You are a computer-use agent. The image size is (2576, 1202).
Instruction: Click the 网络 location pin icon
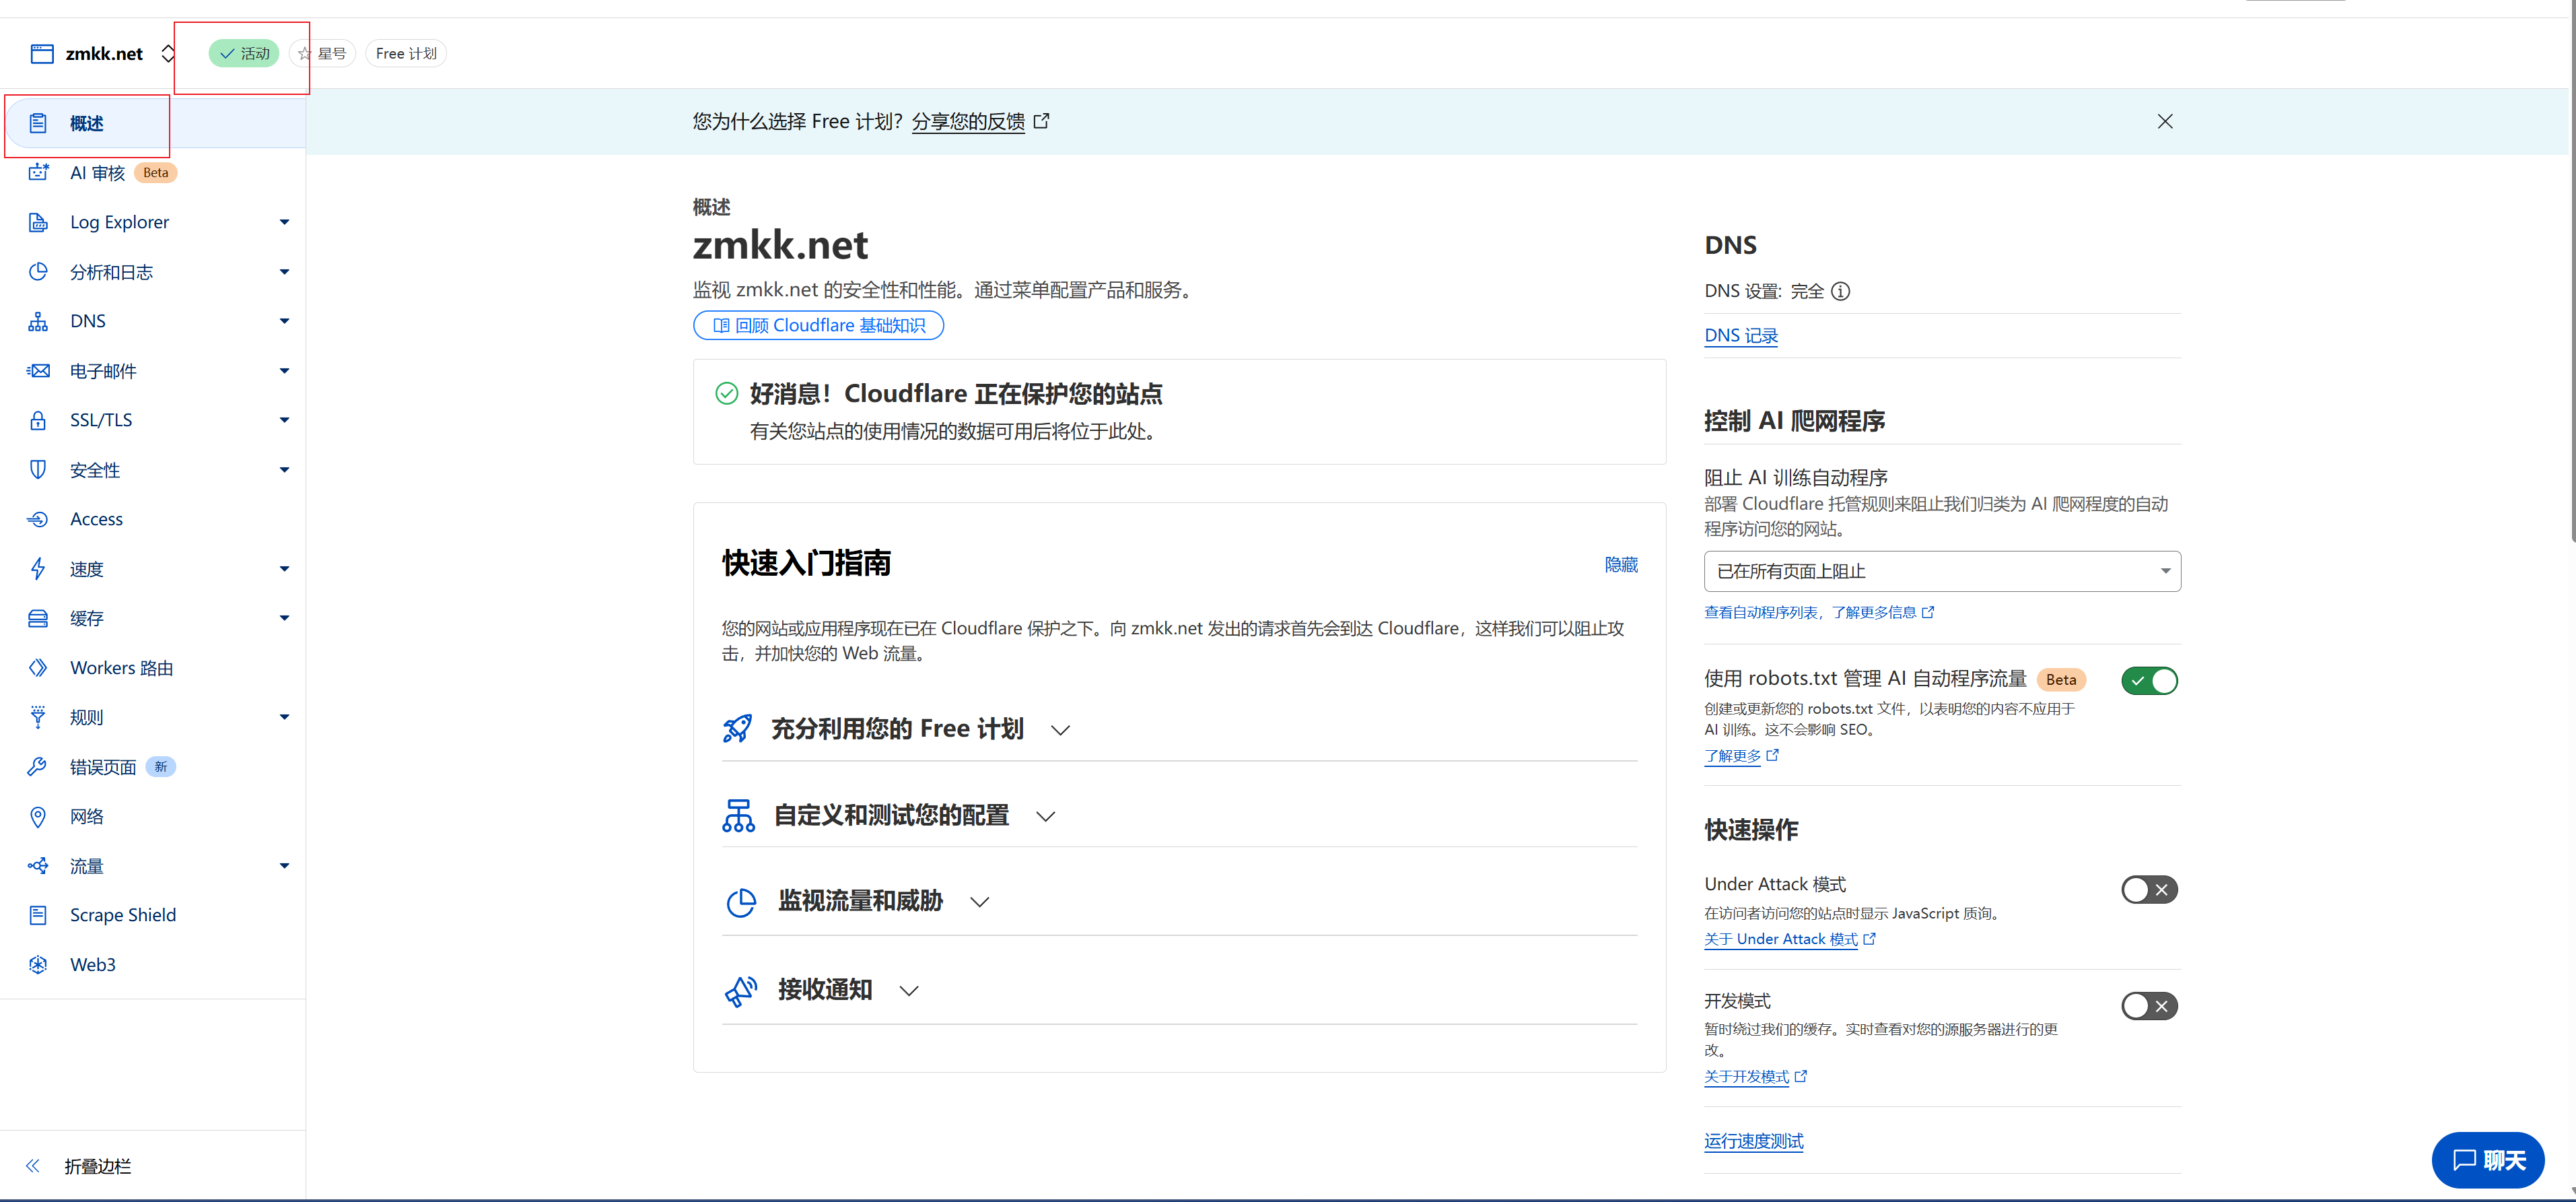pos(38,816)
